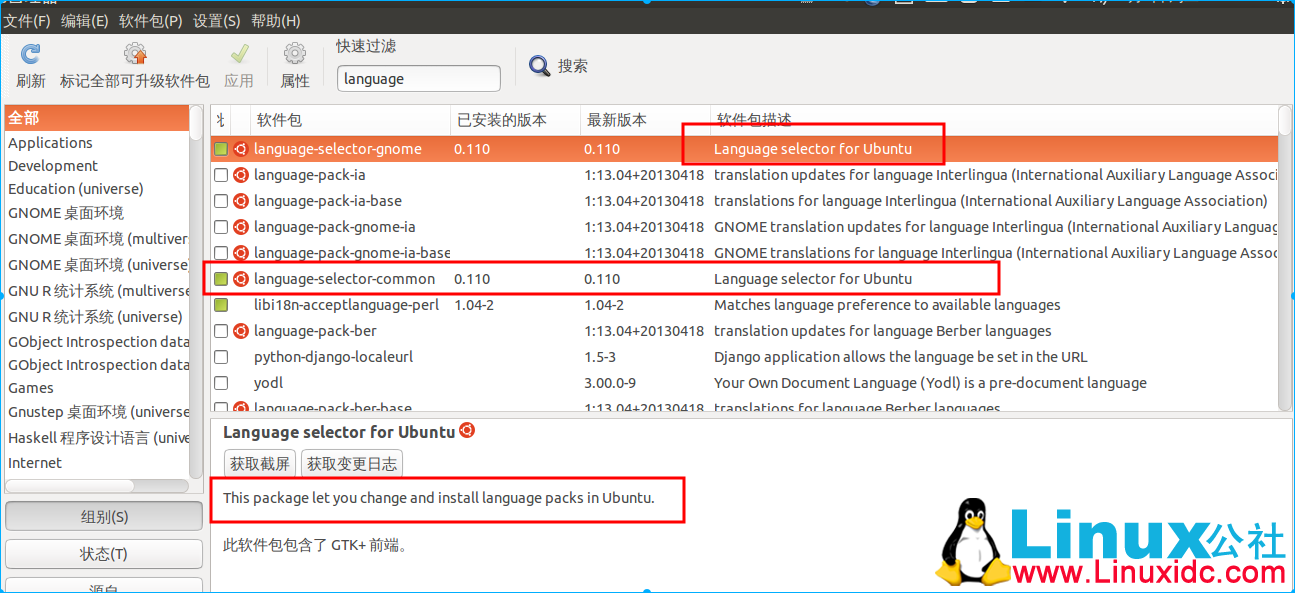Sort by 已安装的版本 column header
The image size is (1295, 593).
[502, 120]
